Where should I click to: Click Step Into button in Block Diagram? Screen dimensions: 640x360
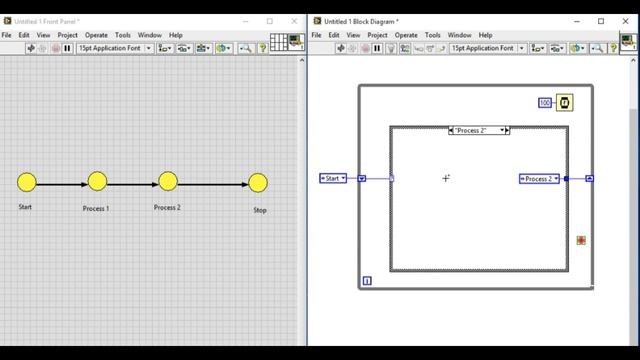[418, 49]
